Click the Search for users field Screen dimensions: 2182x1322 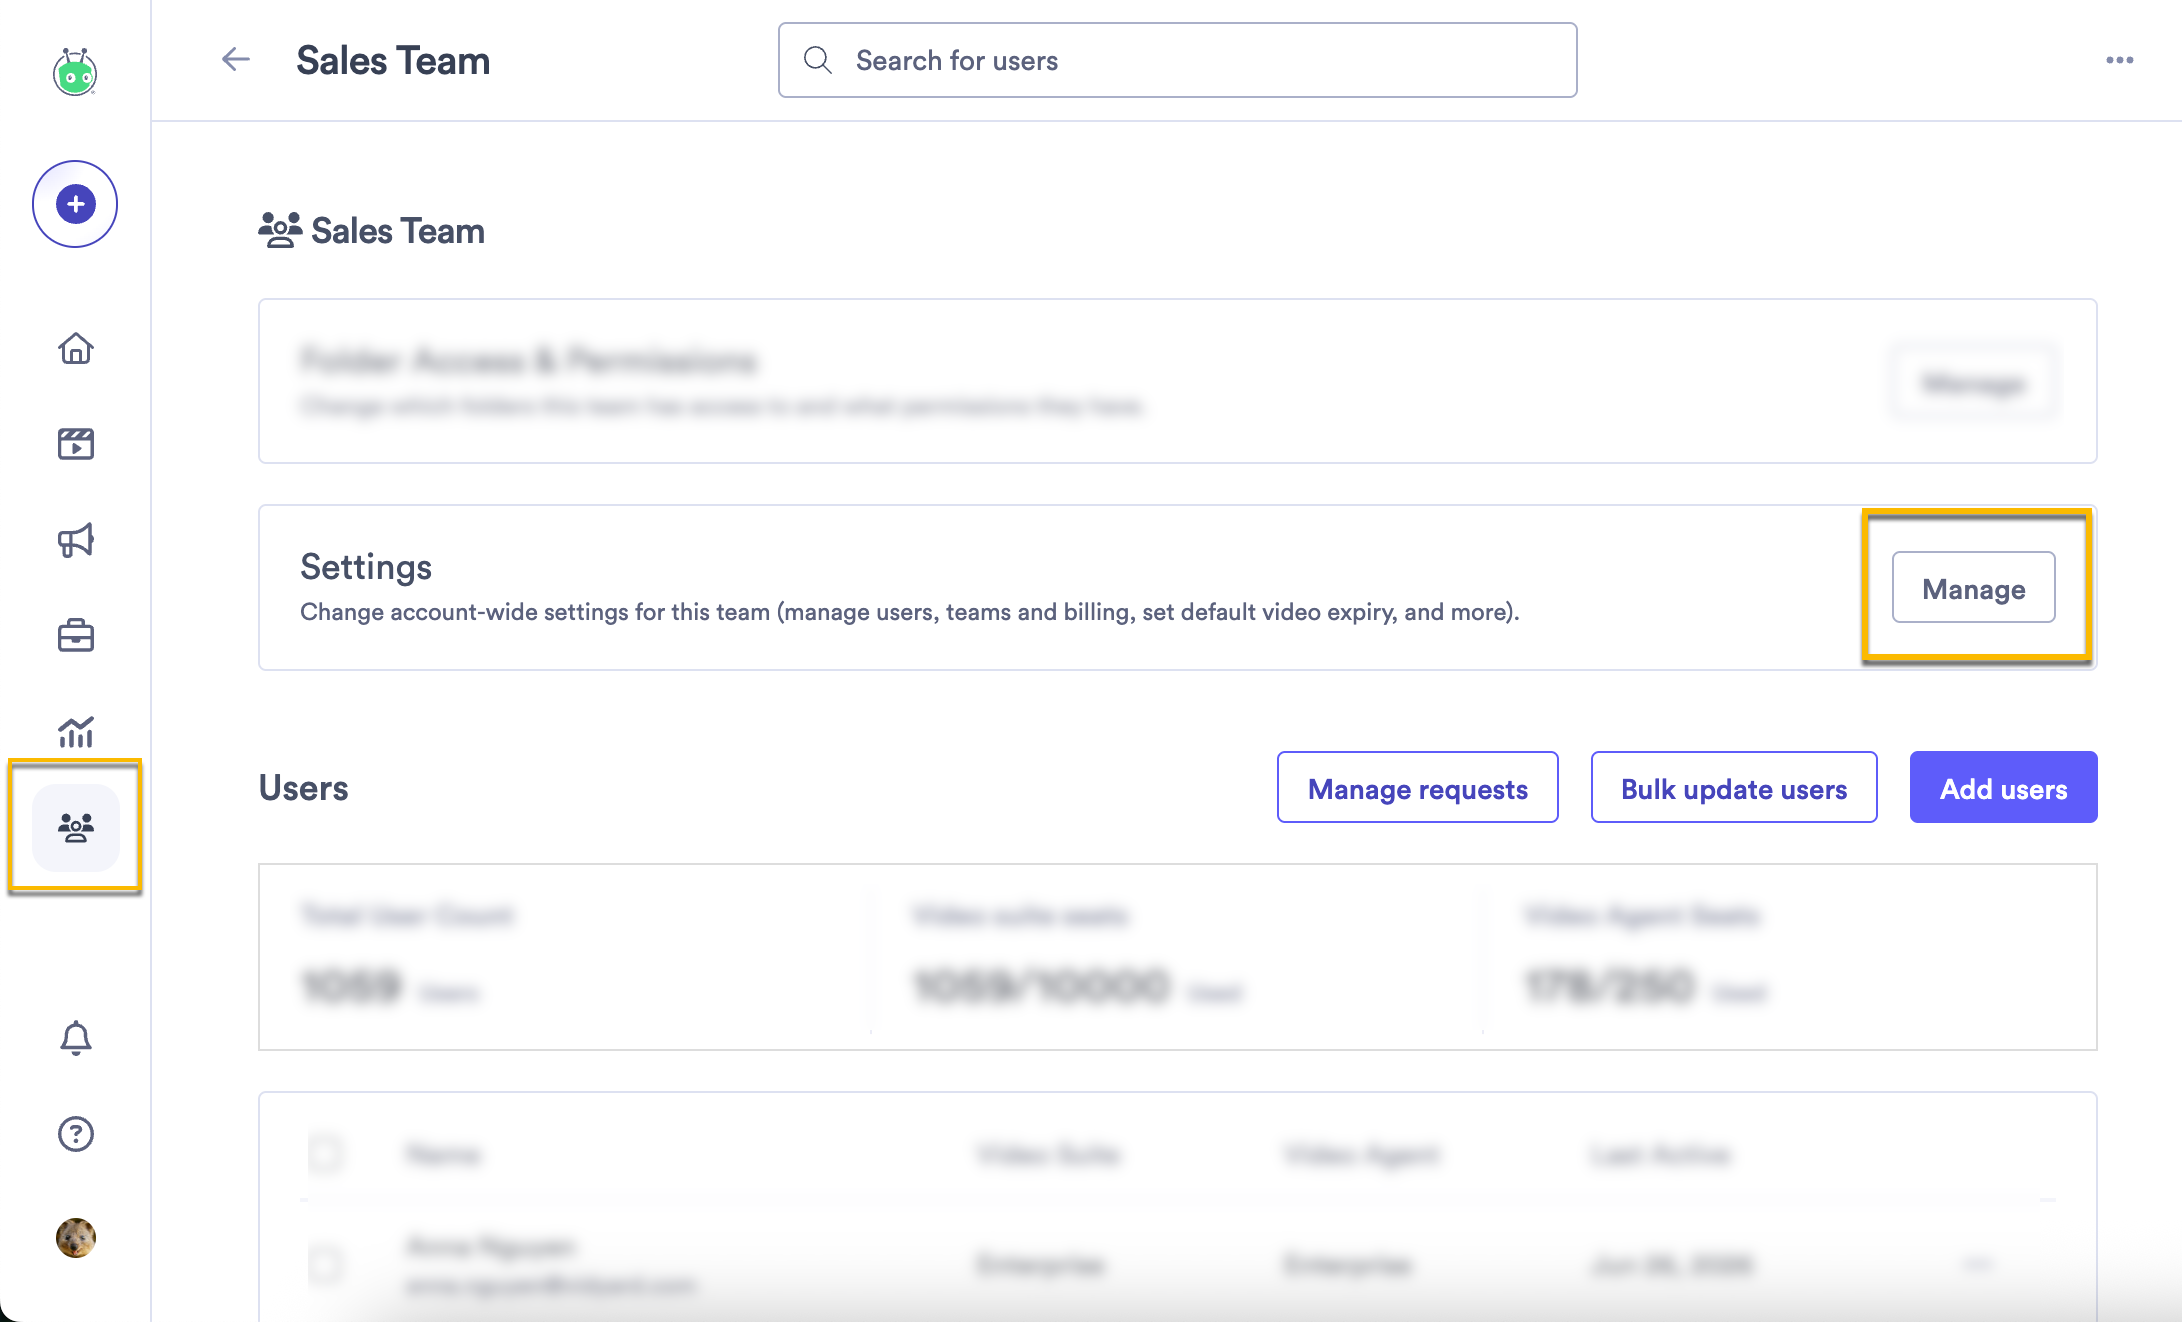[x=1178, y=60]
